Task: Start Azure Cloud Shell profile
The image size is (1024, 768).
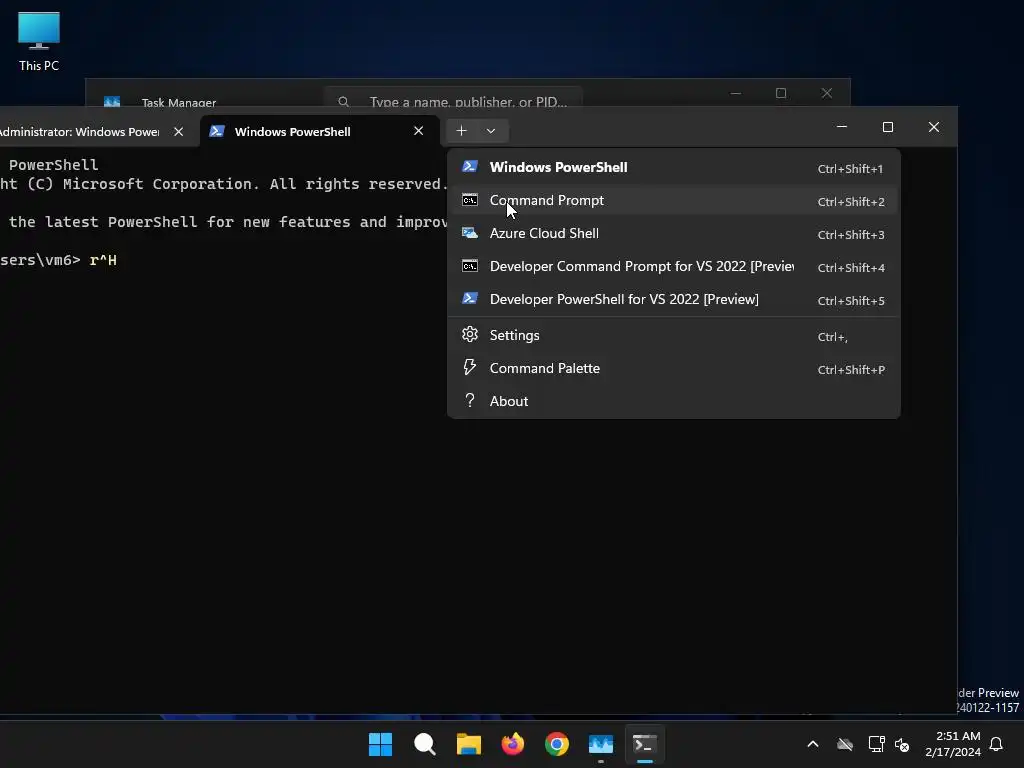Action: point(673,233)
